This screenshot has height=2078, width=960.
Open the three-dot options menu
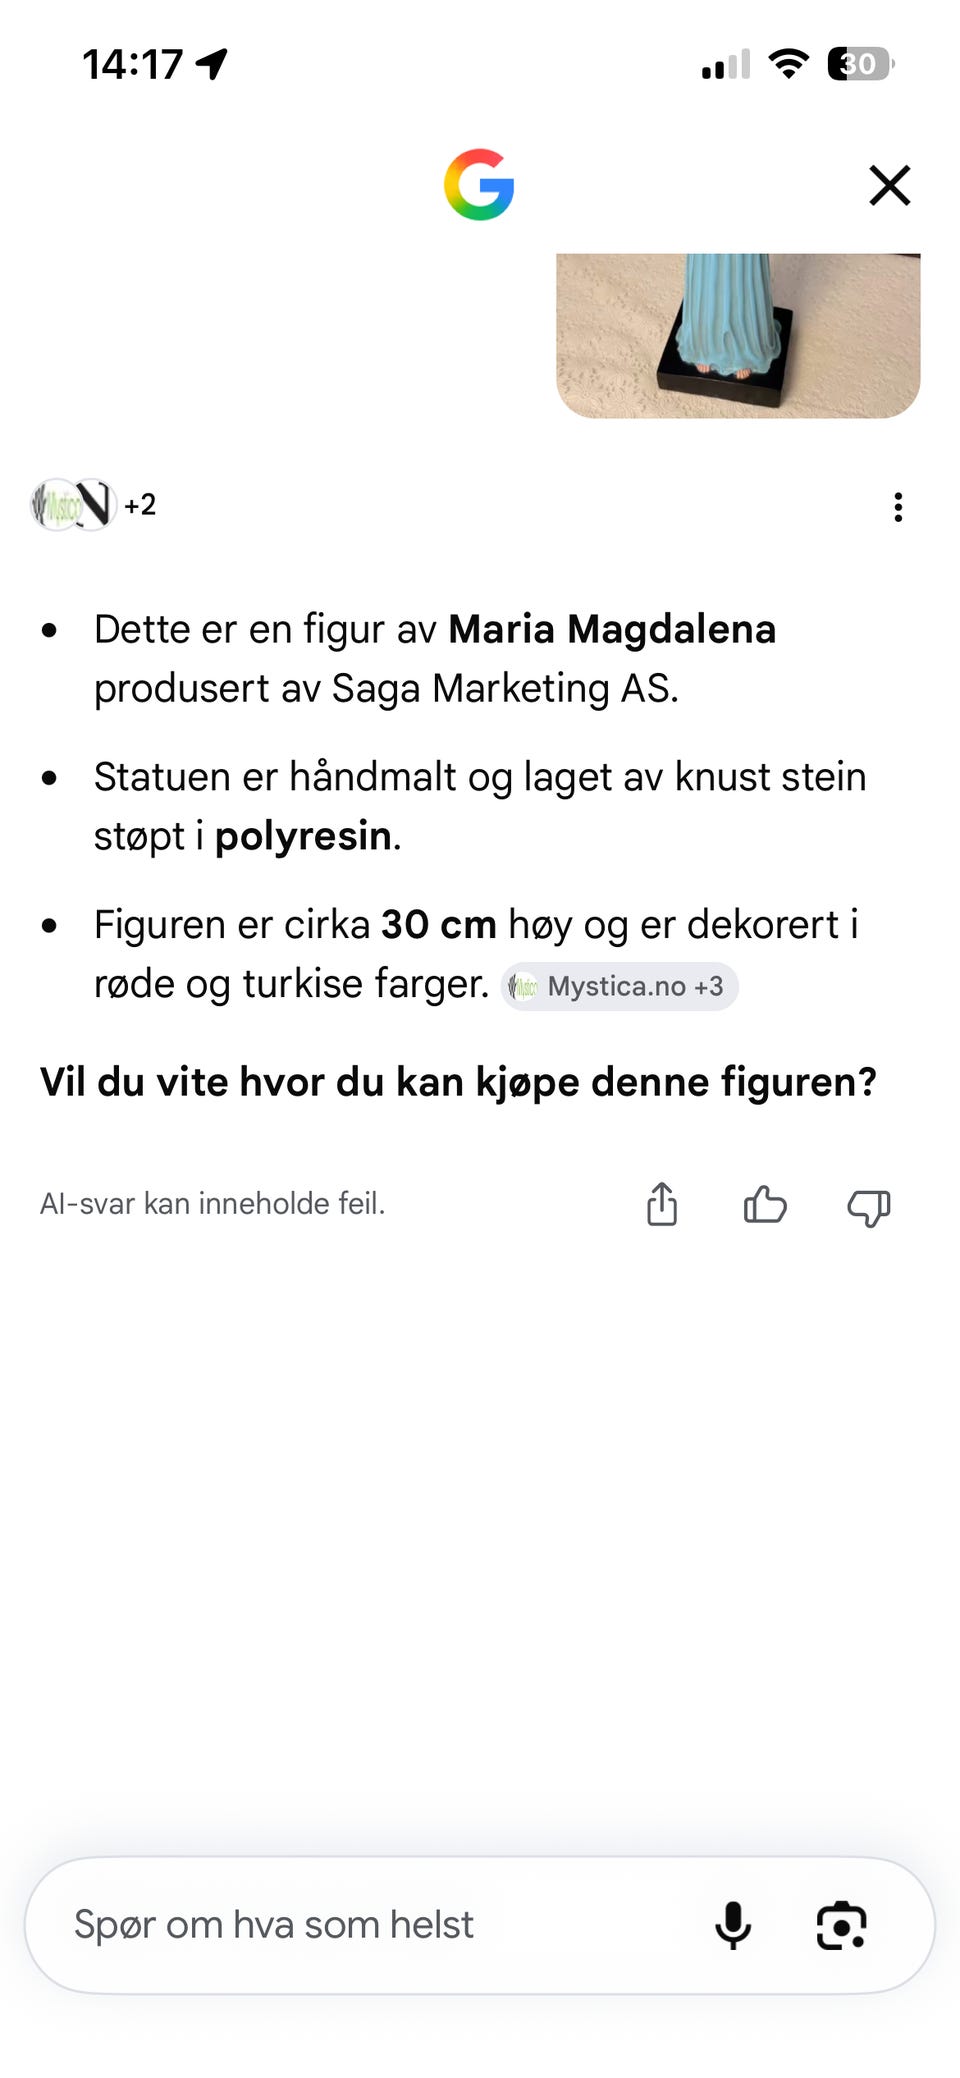[x=898, y=507]
